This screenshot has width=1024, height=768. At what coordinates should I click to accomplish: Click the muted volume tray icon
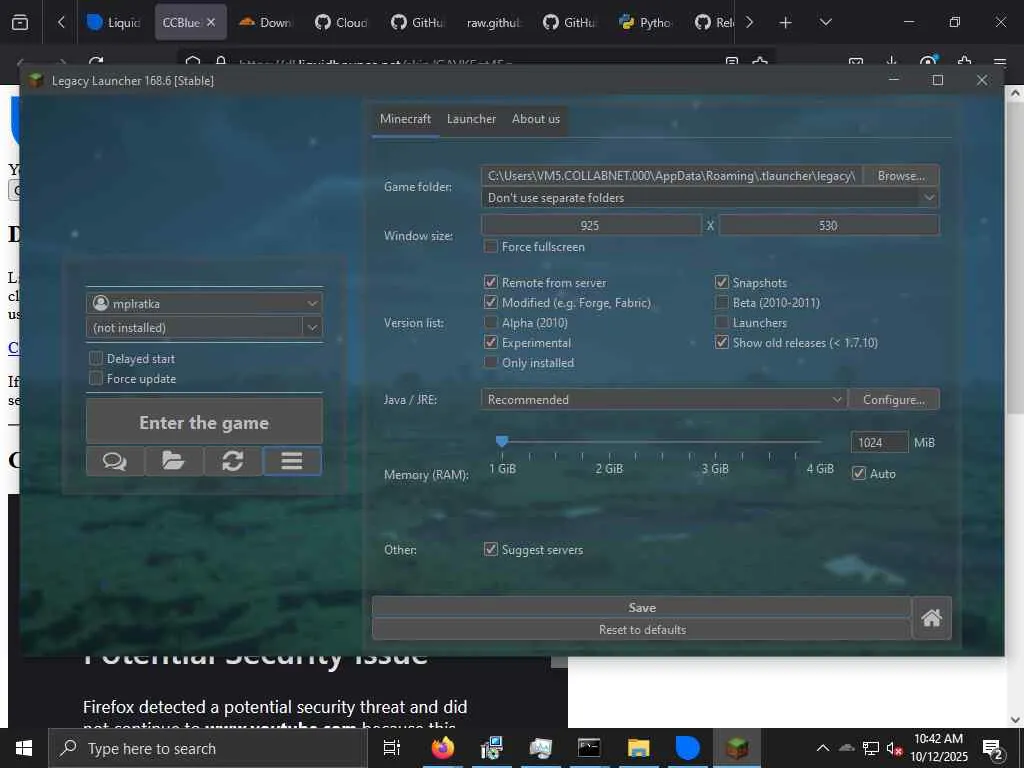894,749
